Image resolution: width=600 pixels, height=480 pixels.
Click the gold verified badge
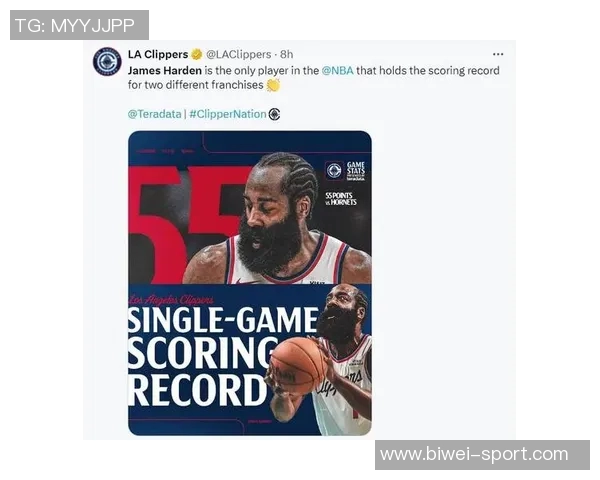[197, 54]
